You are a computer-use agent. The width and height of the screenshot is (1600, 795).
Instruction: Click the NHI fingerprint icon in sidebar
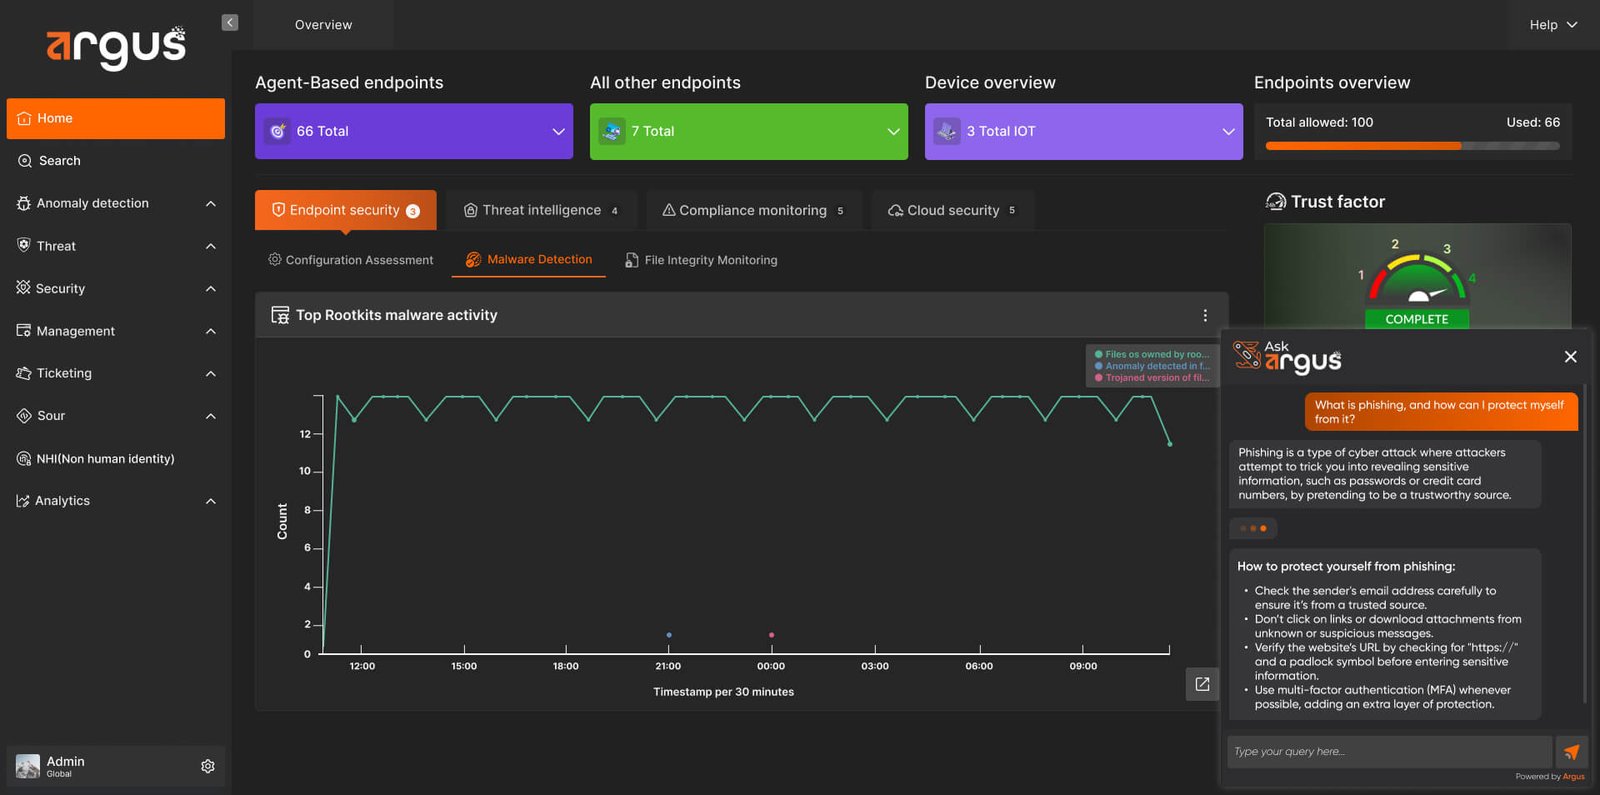coord(24,459)
